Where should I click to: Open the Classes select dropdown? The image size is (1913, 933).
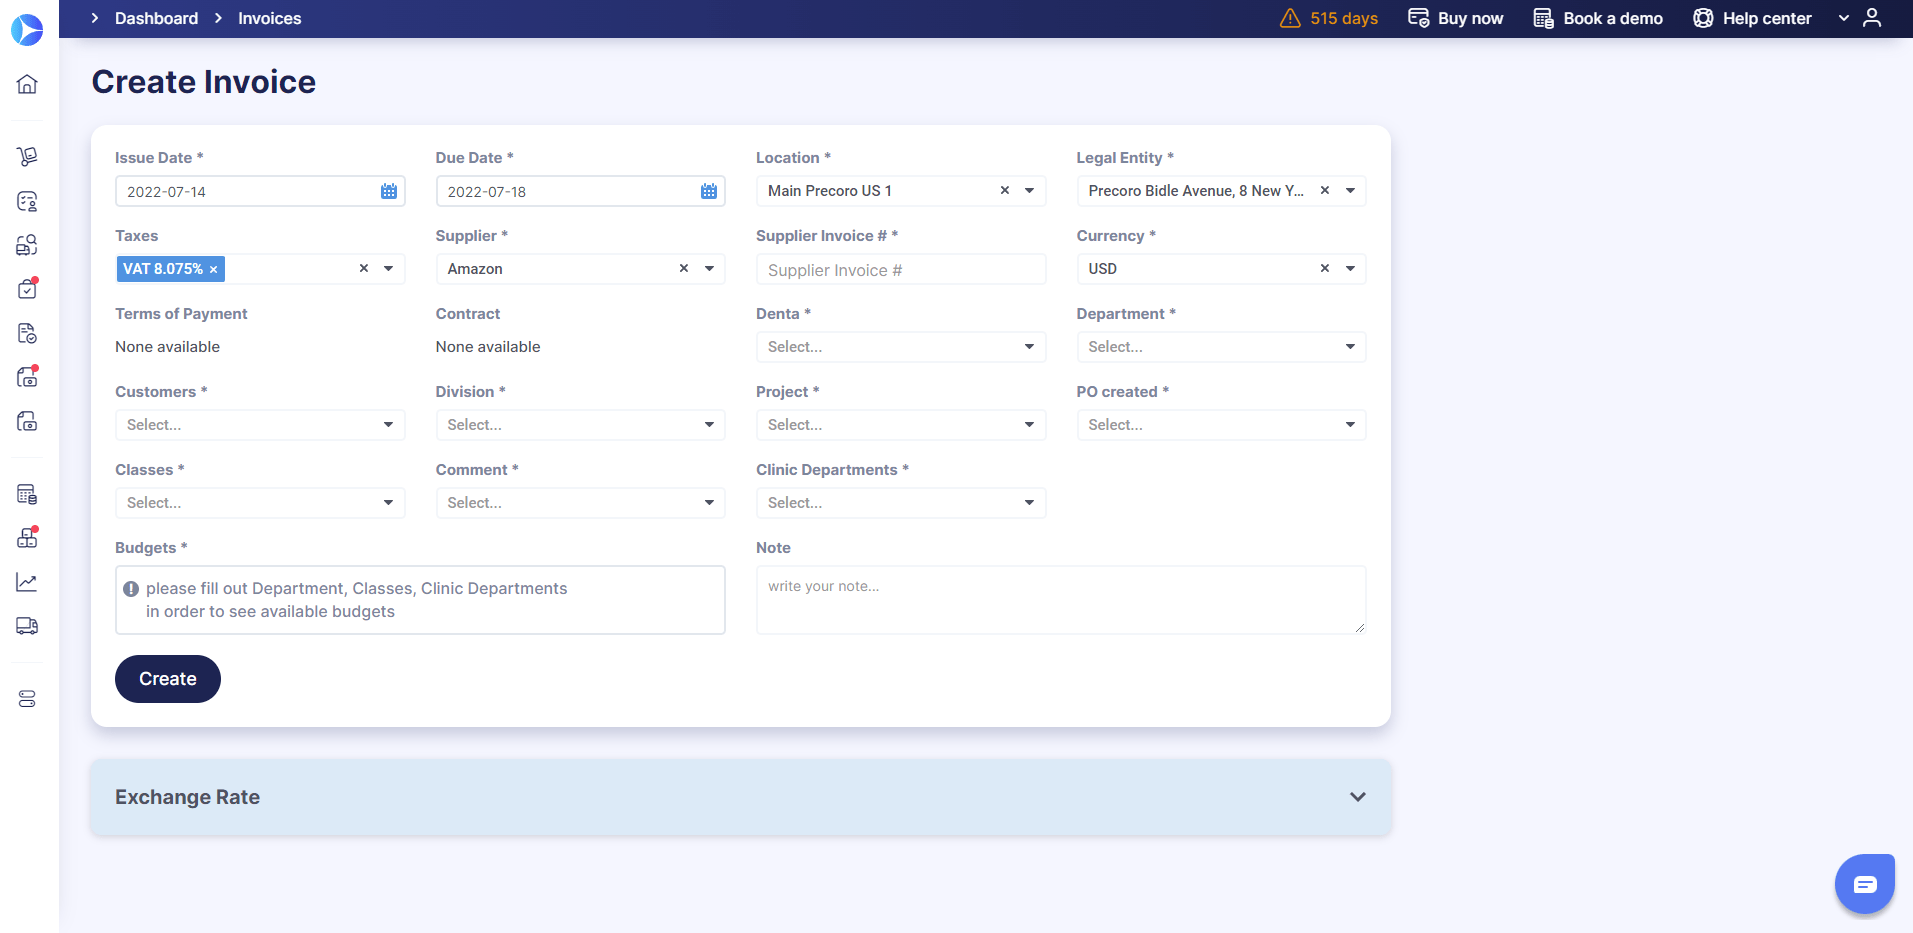point(260,503)
